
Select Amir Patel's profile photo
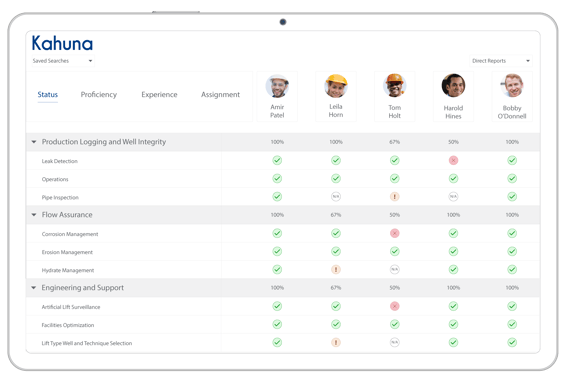[277, 86]
